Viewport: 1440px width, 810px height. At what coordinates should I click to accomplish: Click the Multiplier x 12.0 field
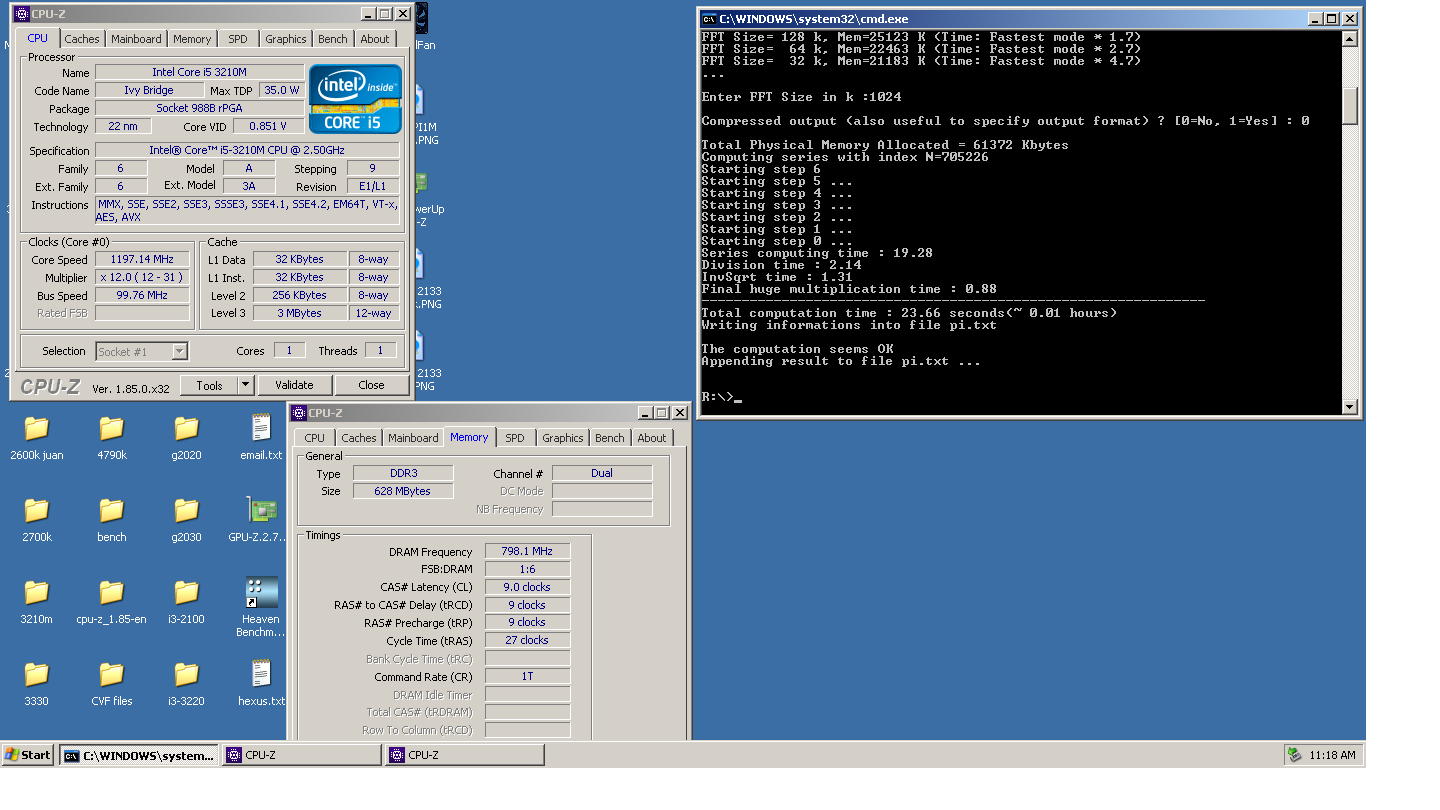142,277
